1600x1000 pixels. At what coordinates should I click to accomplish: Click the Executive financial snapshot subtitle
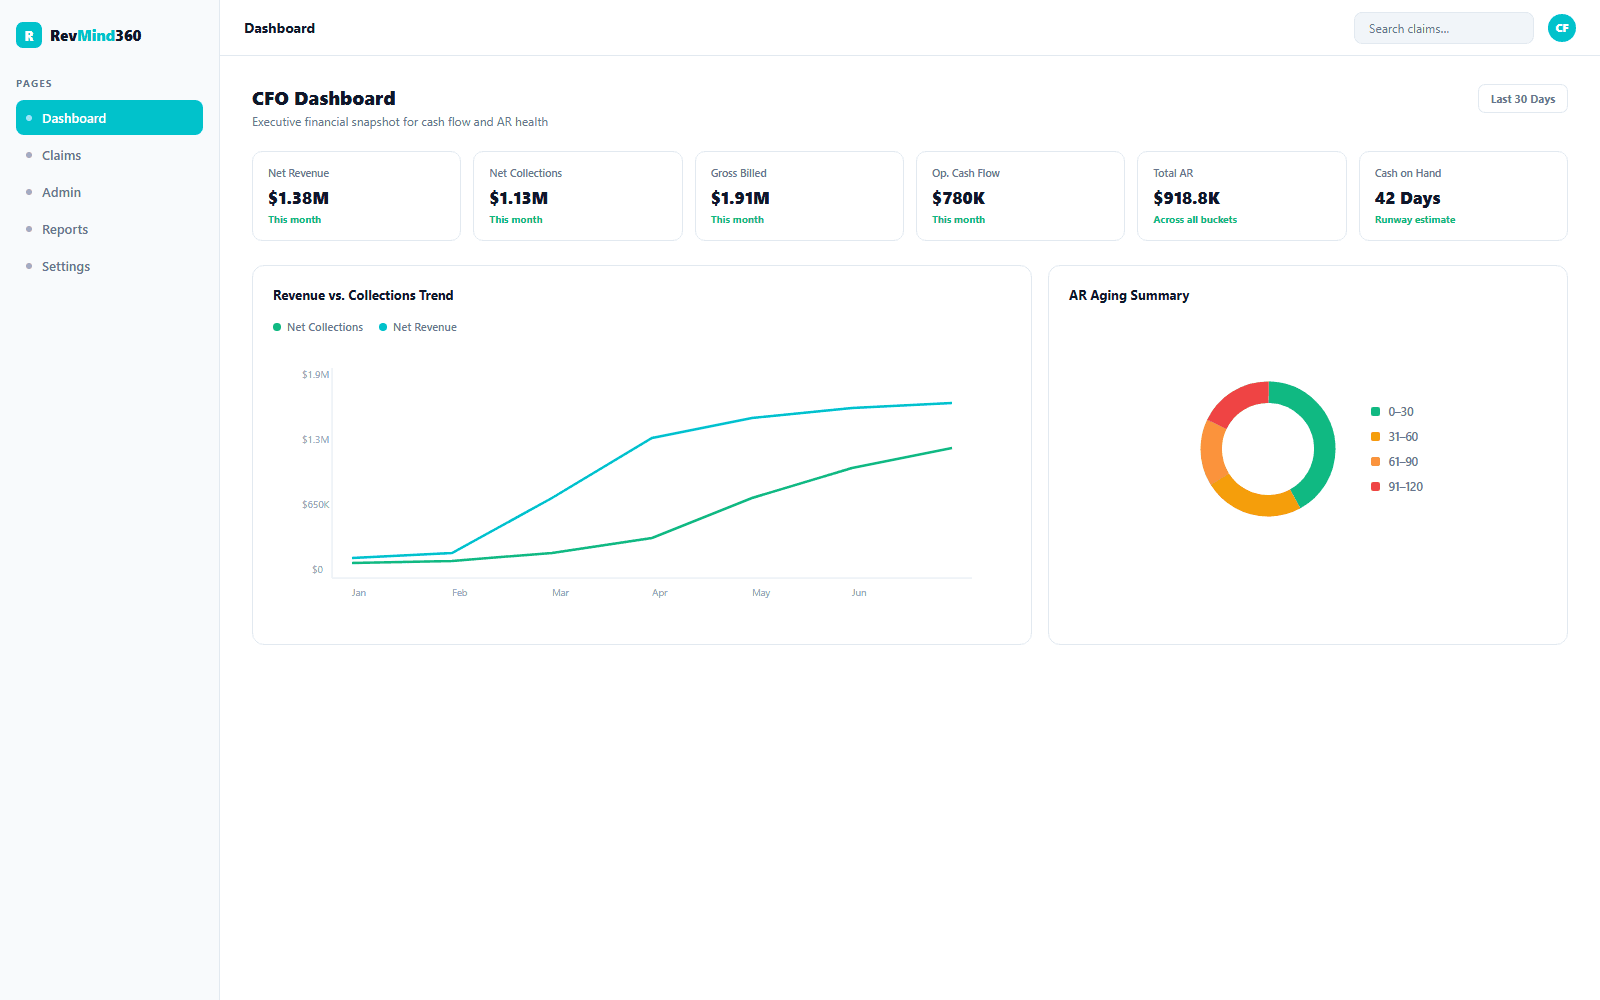[x=400, y=122]
